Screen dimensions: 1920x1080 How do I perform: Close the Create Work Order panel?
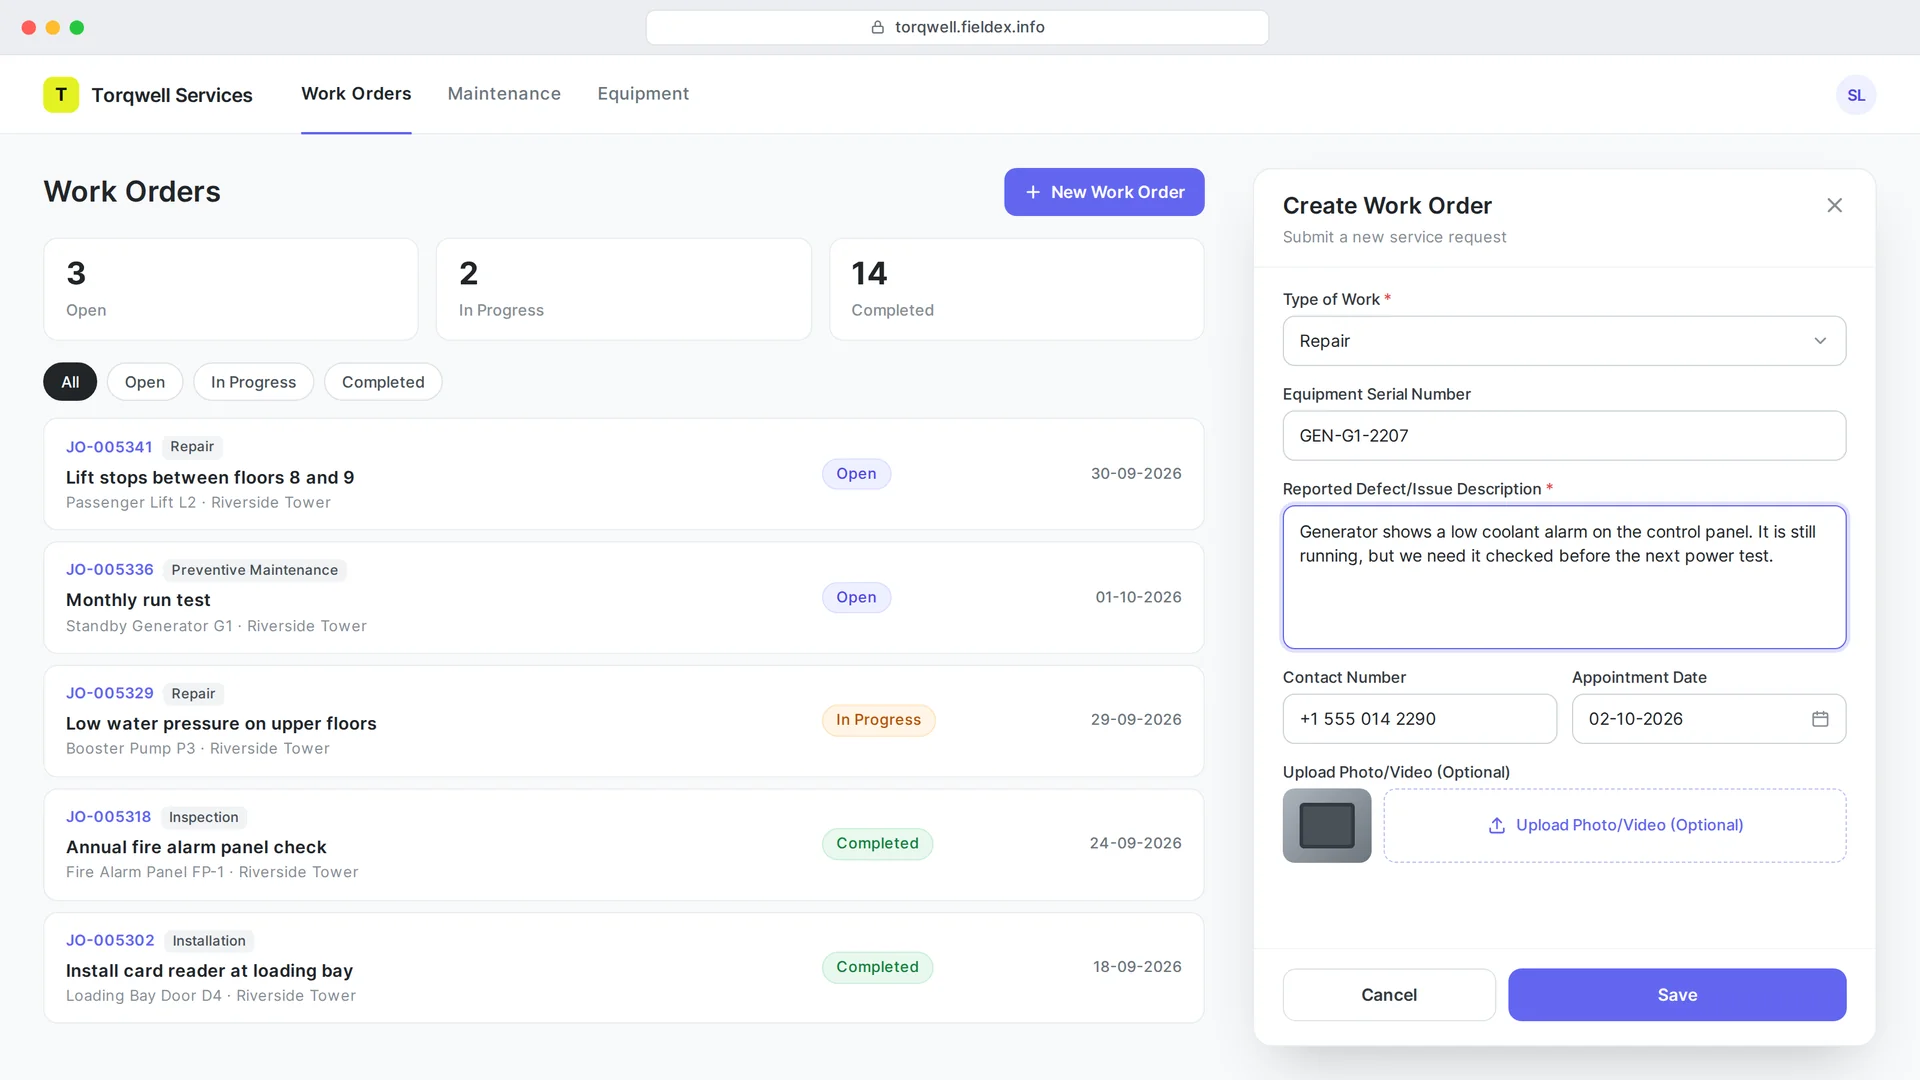1834,205
